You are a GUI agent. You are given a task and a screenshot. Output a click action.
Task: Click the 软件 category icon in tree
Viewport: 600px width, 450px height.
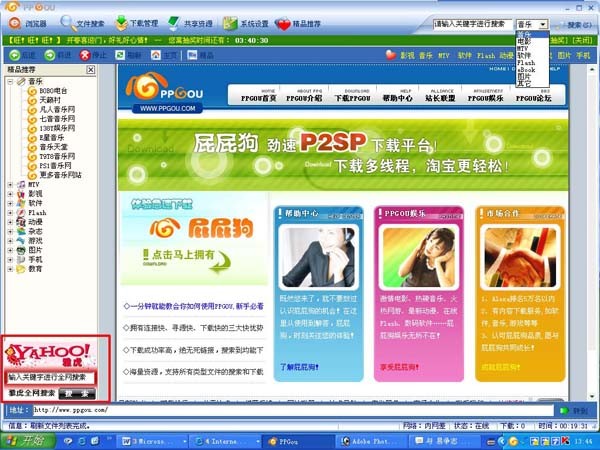point(21,203)
